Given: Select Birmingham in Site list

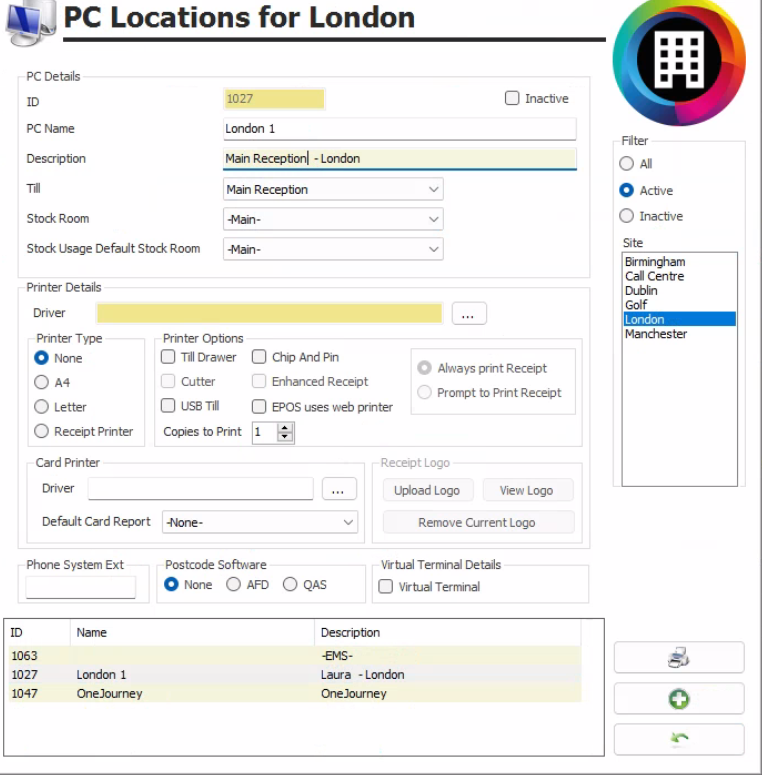Looking at the screenshot, I should tap(679, 261).
